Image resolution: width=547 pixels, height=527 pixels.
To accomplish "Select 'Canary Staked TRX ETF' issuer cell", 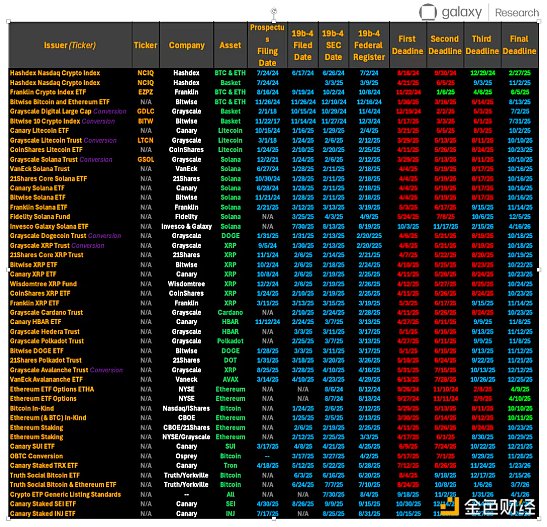I will point(44,466).
